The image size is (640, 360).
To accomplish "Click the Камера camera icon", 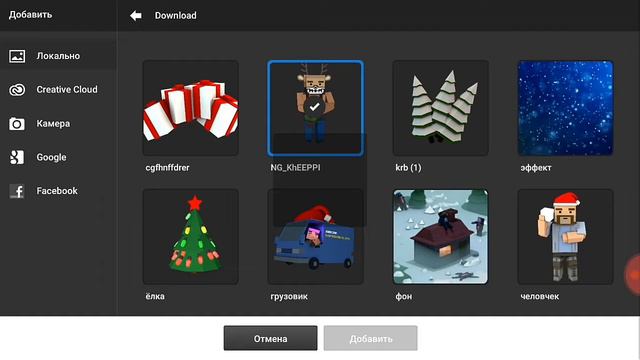I will coord(17,123).
